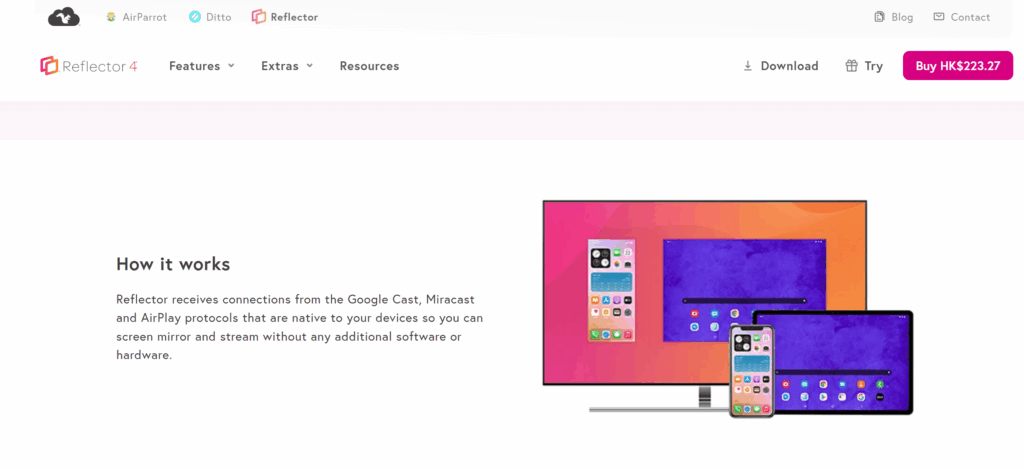Open the Features menu

tap(194, 66)
